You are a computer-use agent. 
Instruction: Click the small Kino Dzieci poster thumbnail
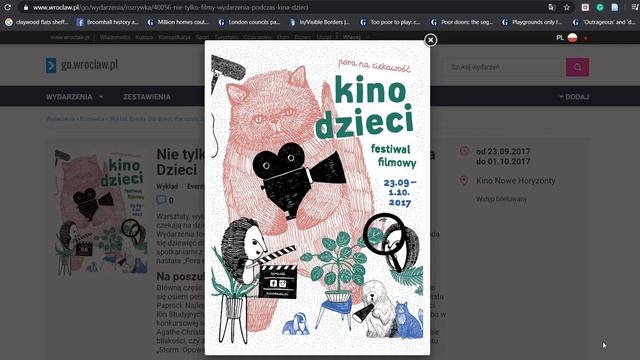coord(100,211)
